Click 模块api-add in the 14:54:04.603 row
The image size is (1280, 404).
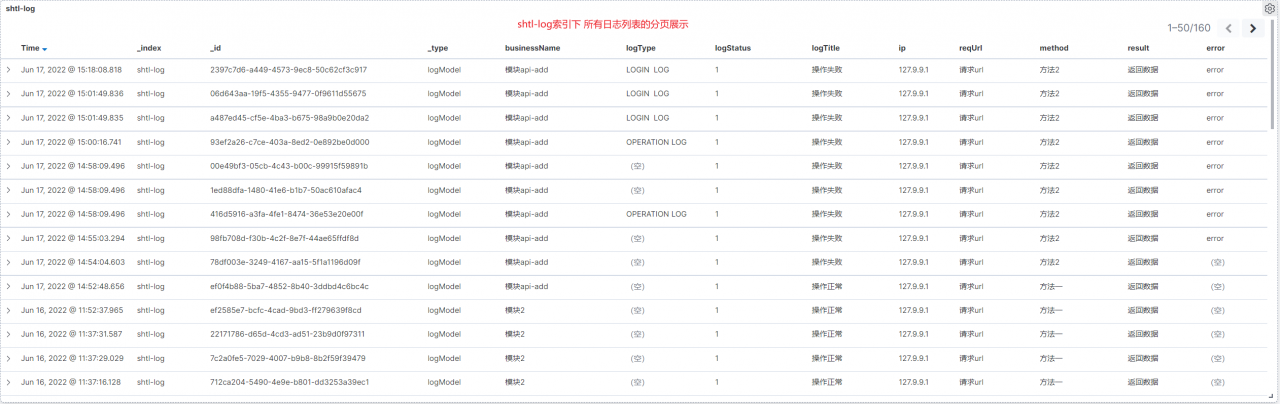(x=527, y=262)
